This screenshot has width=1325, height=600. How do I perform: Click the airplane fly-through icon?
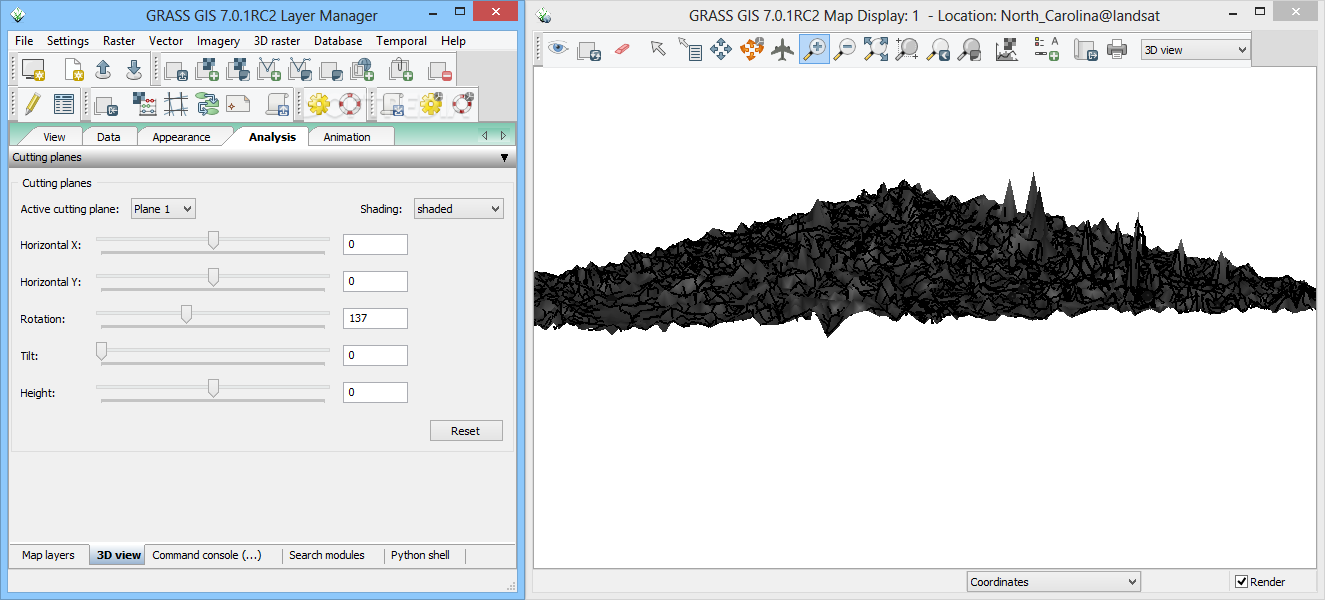pos(782,49)
